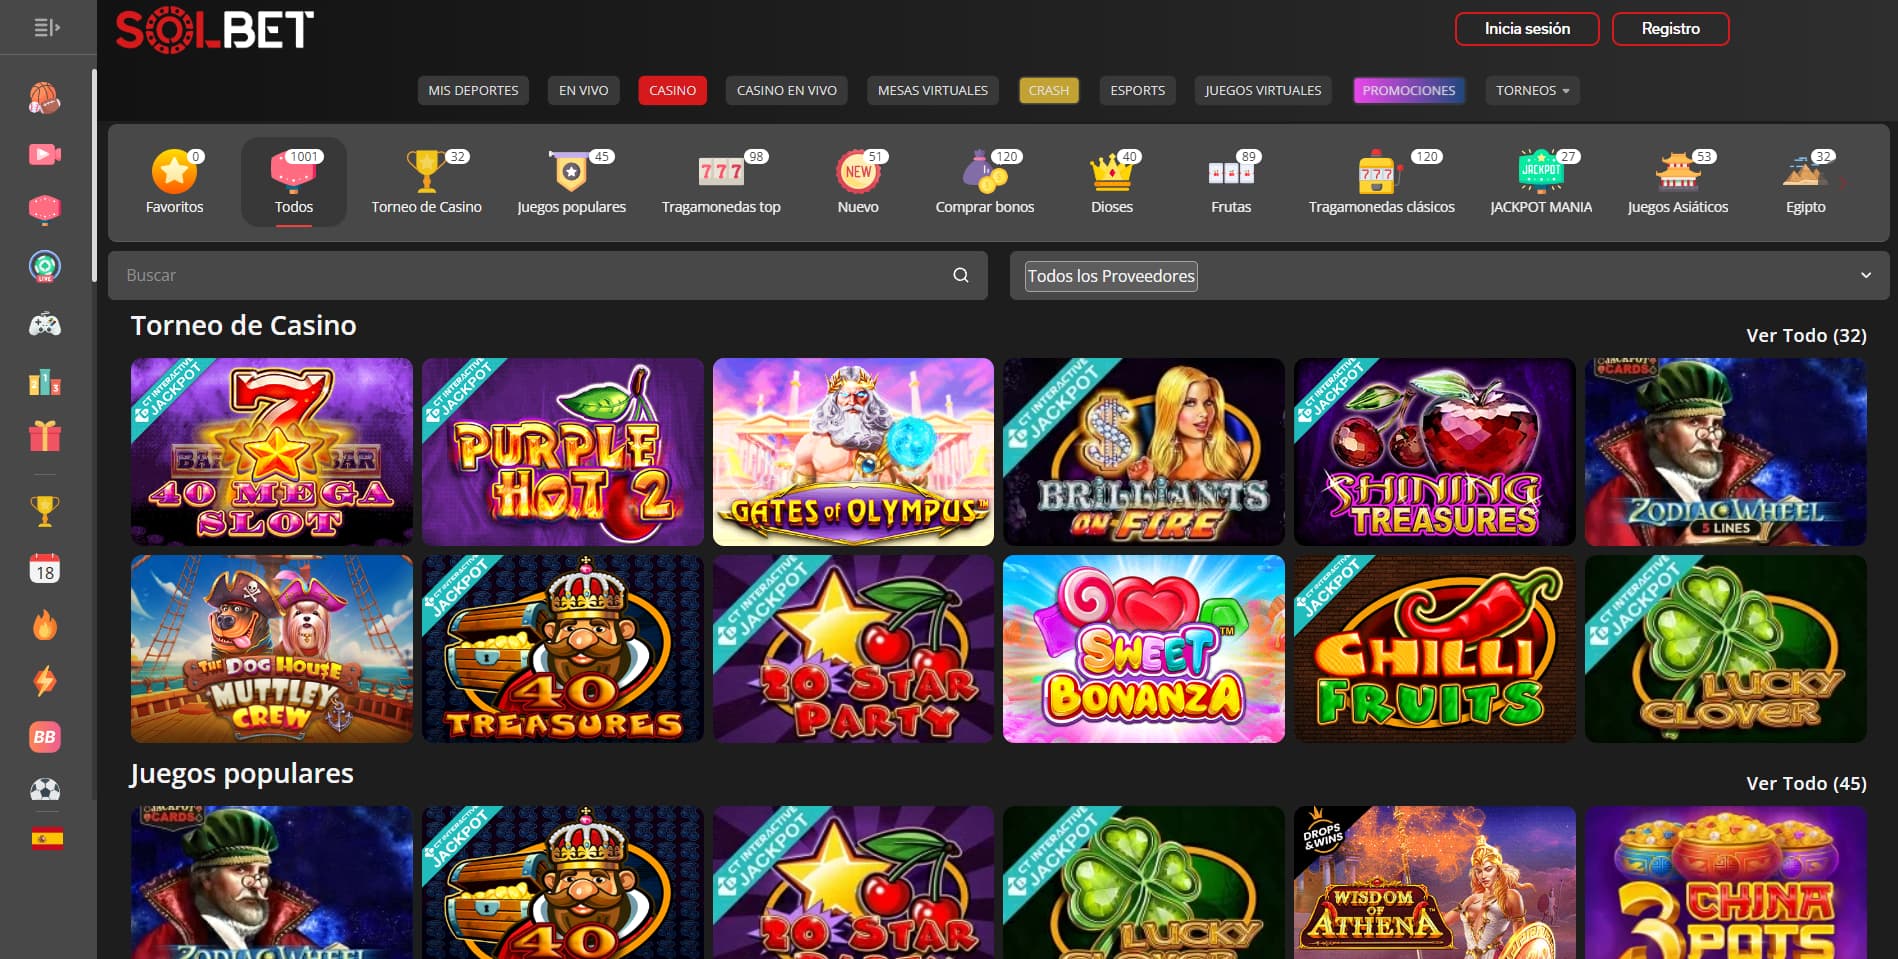Click the Registro button
Viewport: 1898px width, 959px height.
click(x=1670, y=28)
